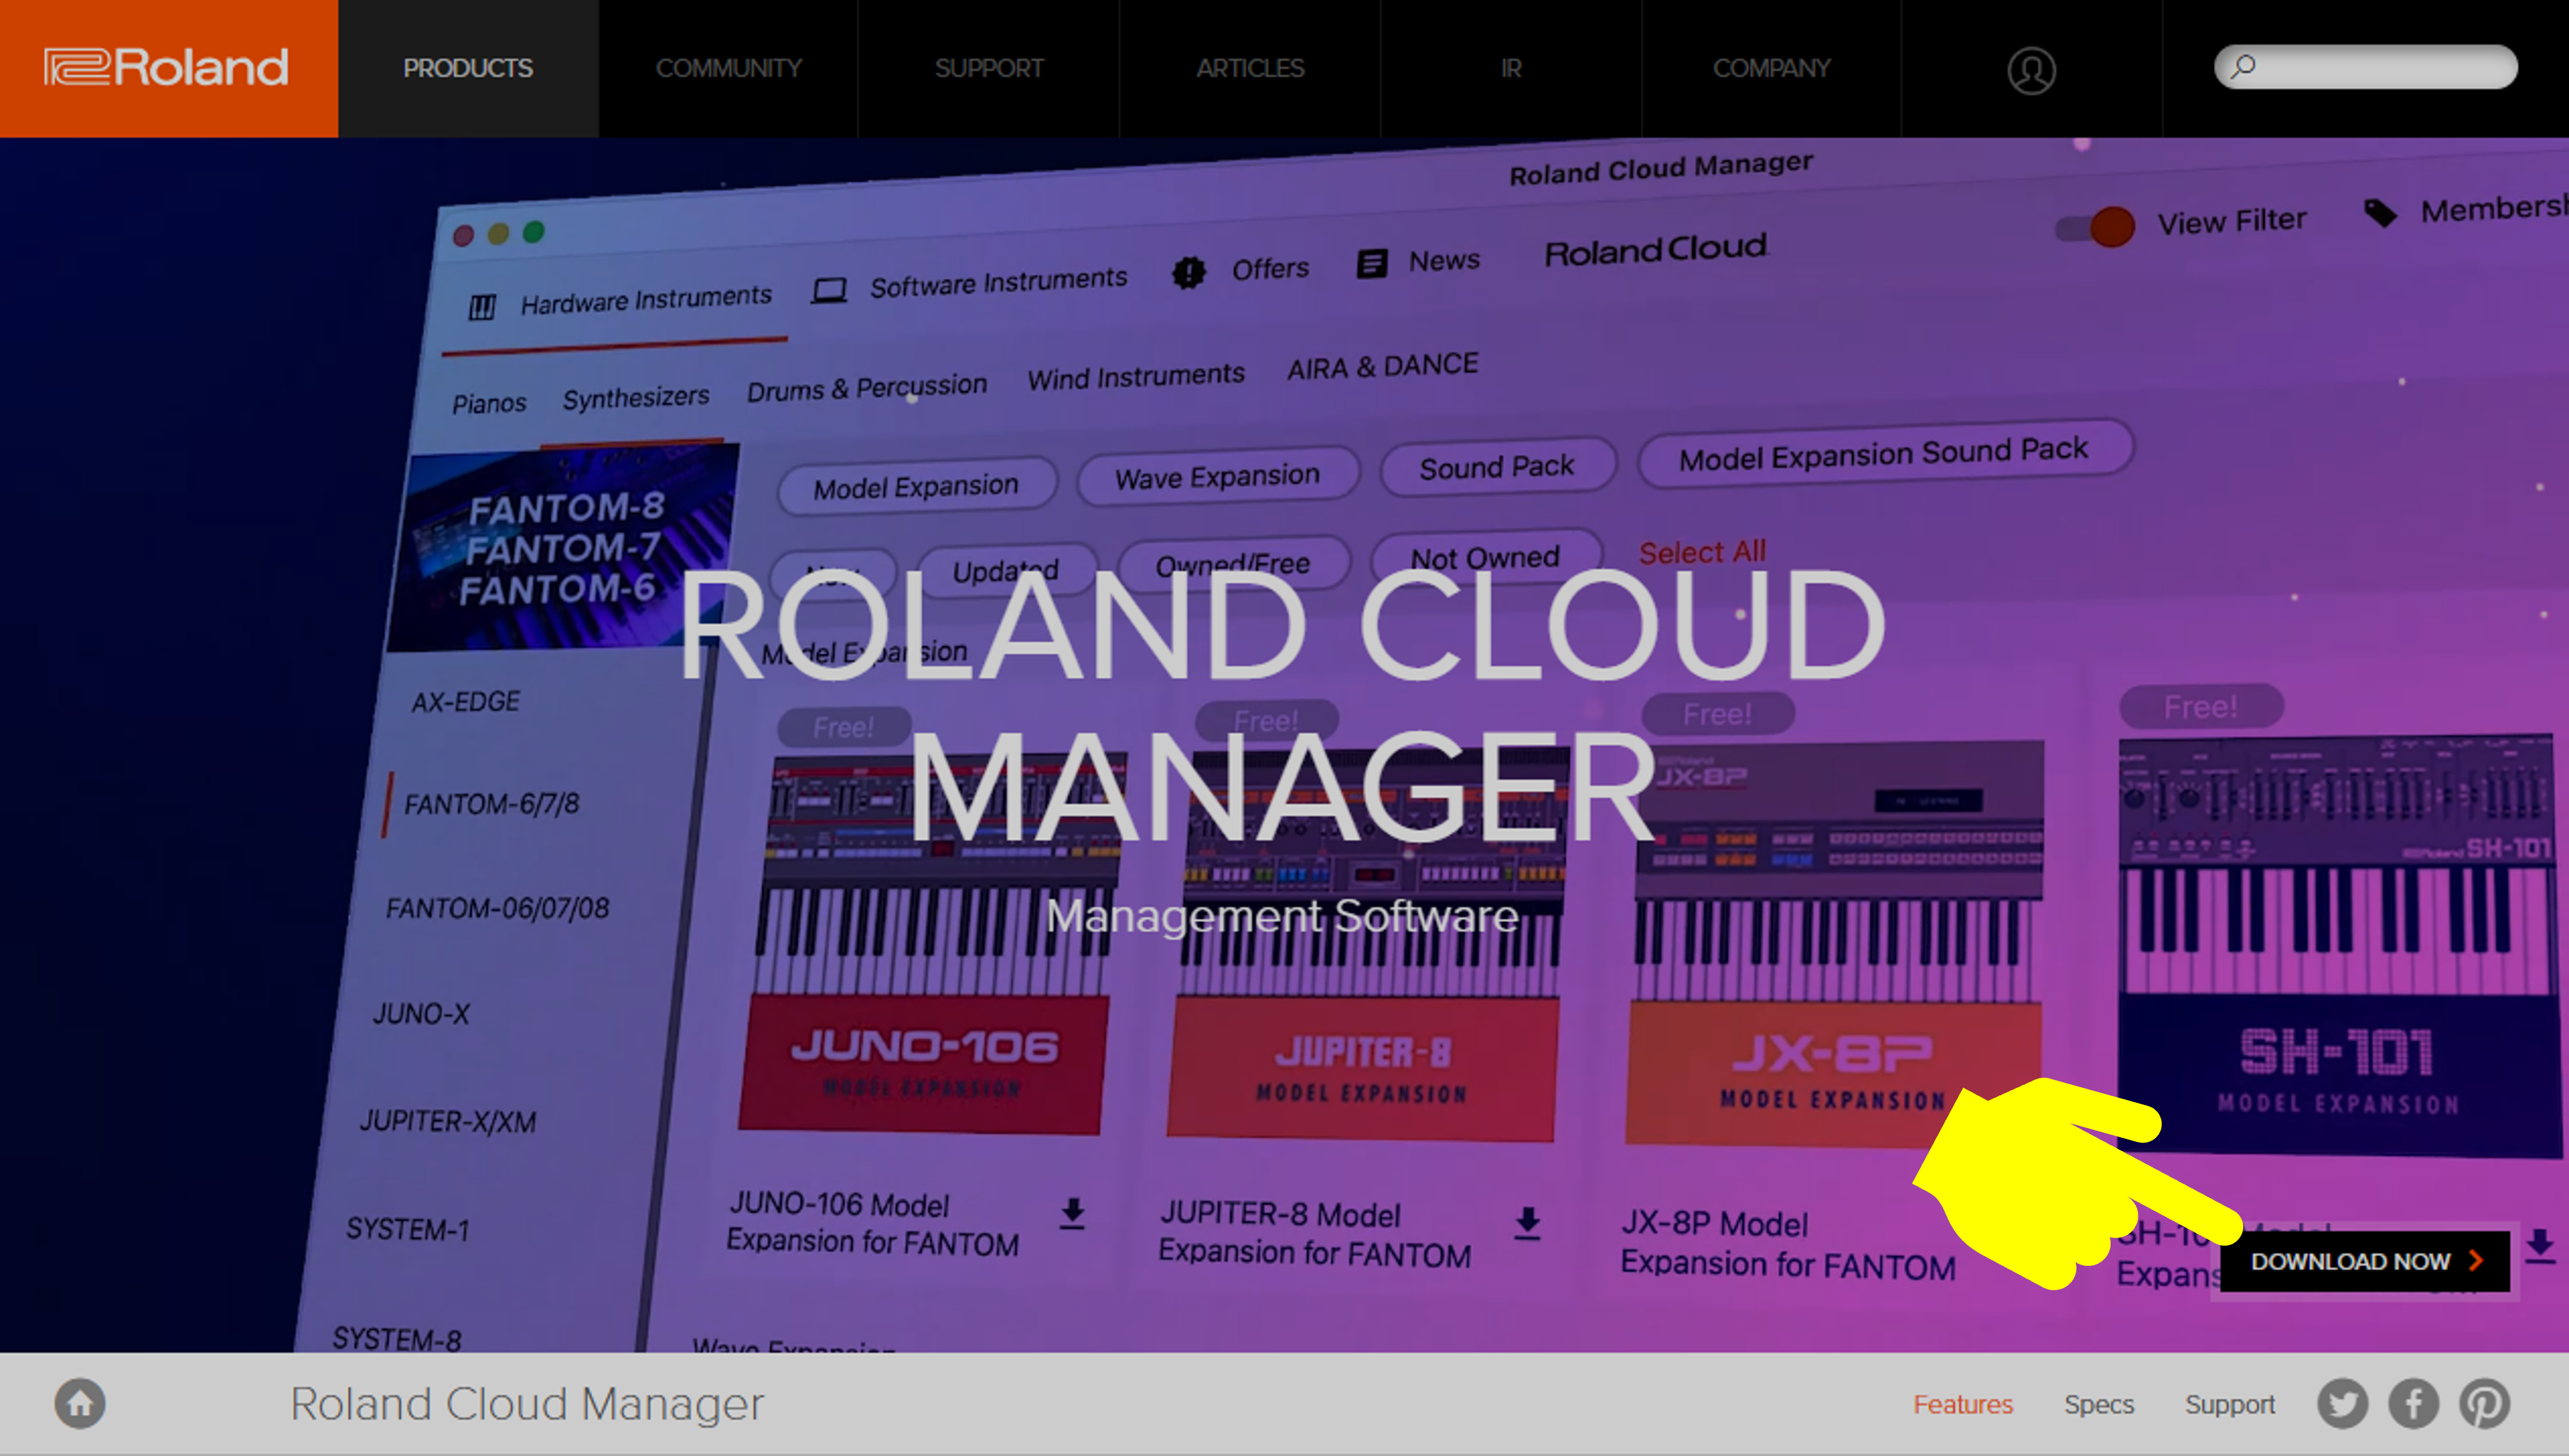
Task: Click the Software Instruments laptop icon
Action: coord(829,291)
